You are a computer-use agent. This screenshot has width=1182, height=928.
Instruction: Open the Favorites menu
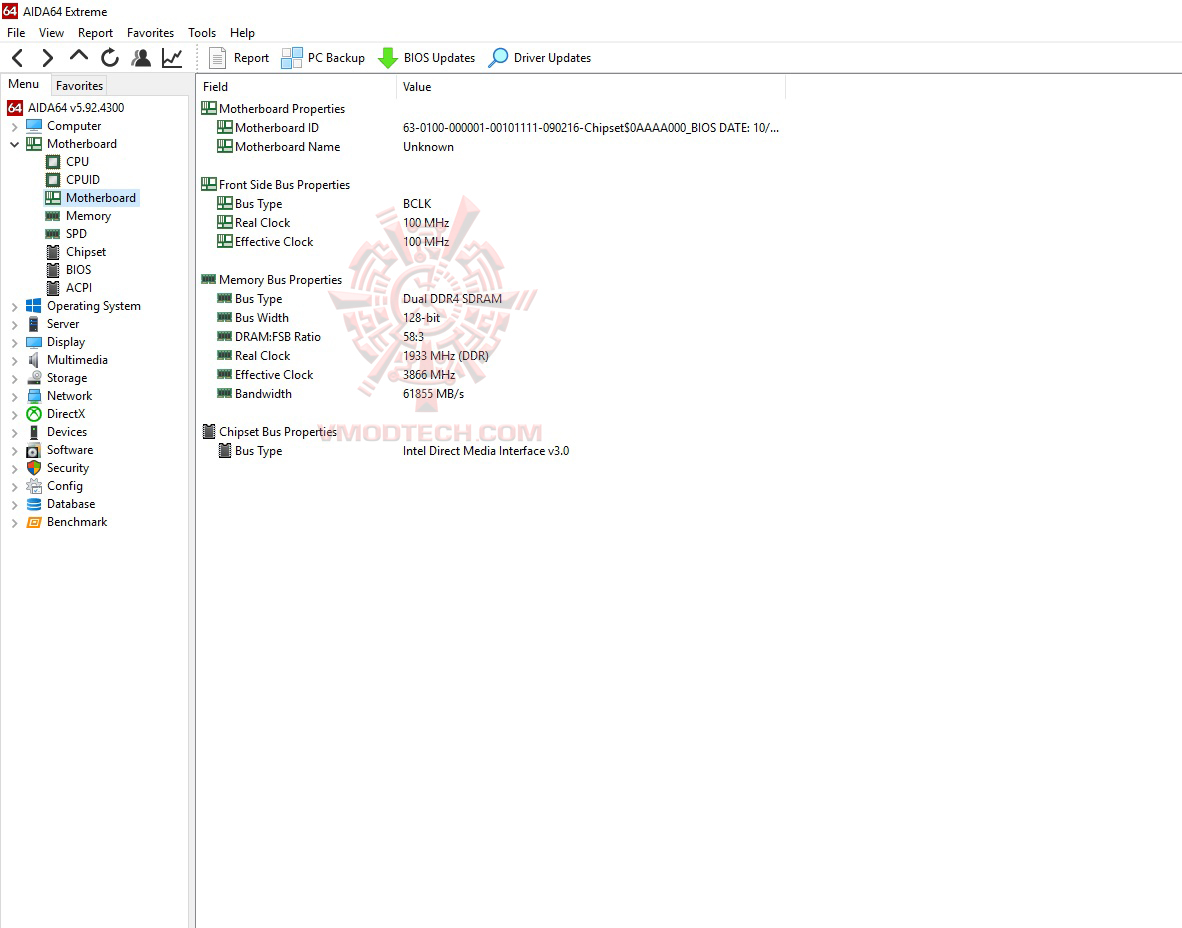(150, 32)
